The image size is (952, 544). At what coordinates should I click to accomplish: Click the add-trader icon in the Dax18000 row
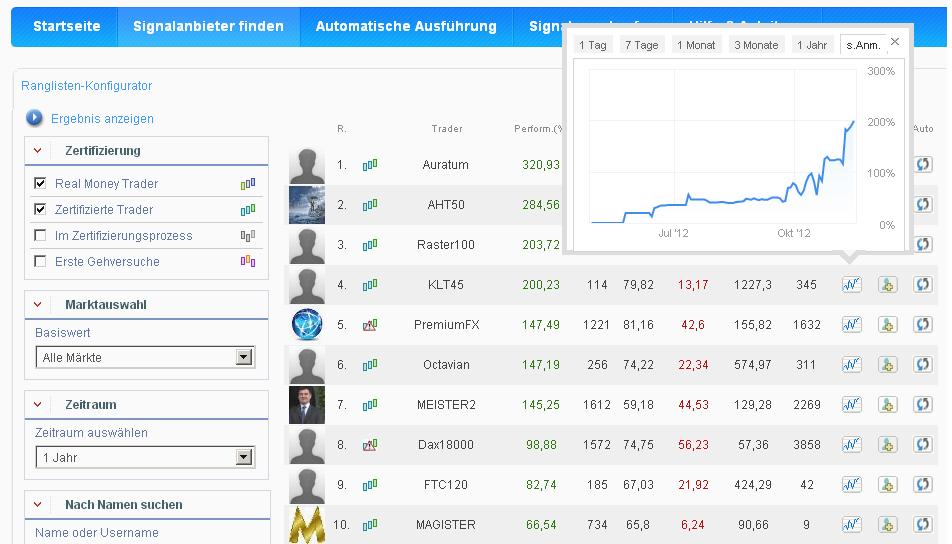pyautogui.click(x=887, y=445)
